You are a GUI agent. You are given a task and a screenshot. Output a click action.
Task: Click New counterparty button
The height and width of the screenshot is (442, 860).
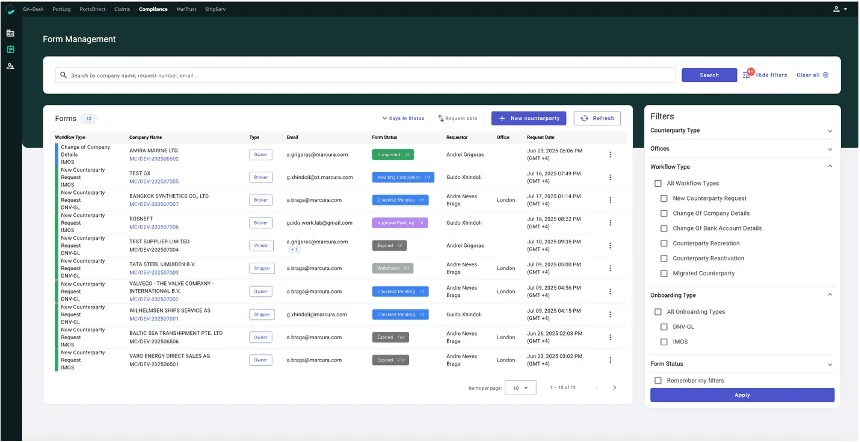(529, 118)
